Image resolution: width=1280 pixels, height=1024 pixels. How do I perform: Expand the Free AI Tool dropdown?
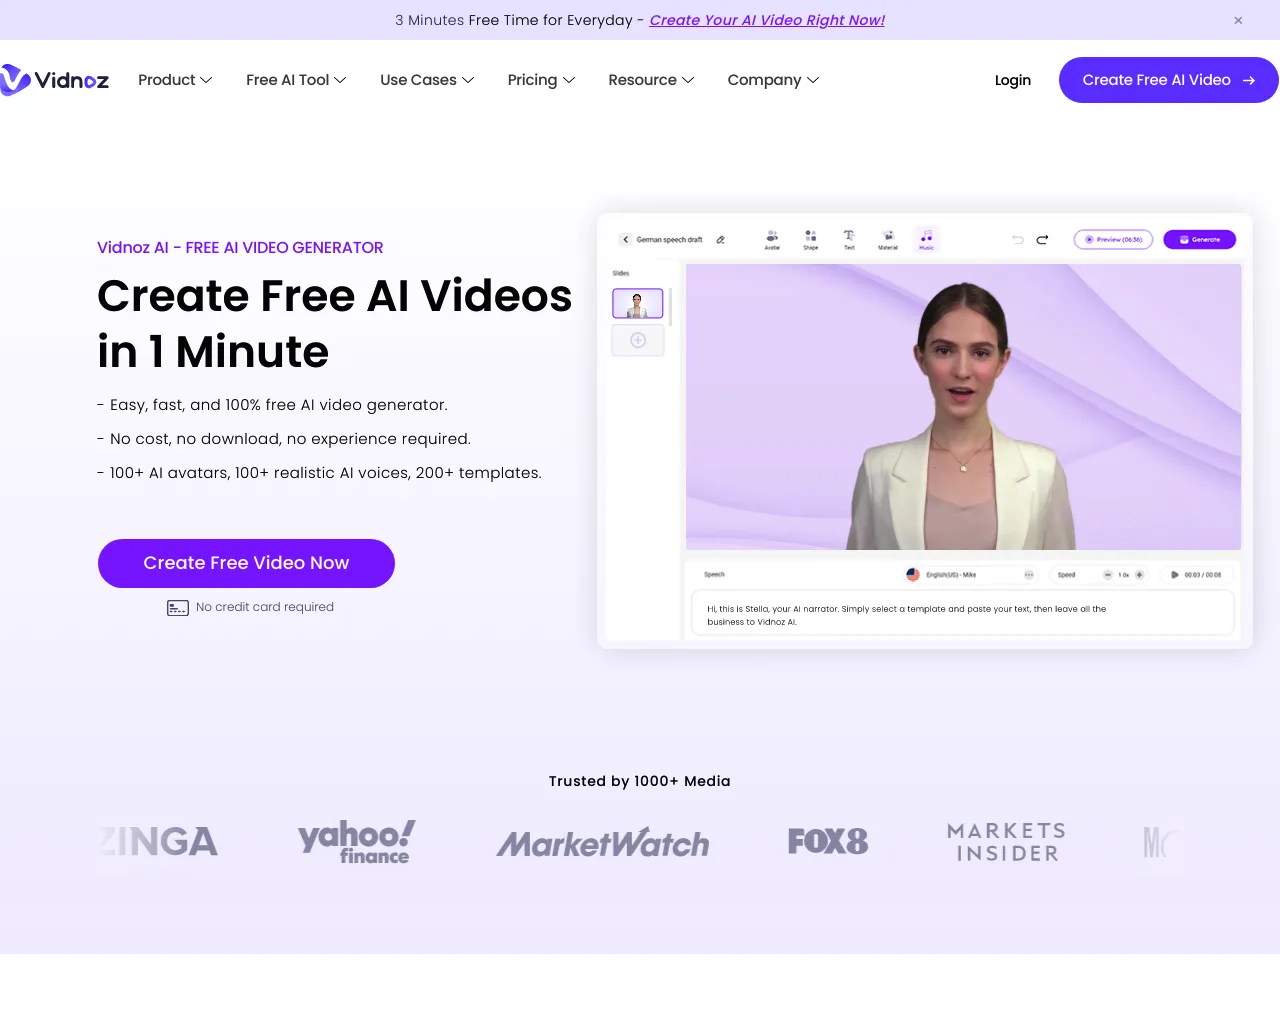click(296, 80)
